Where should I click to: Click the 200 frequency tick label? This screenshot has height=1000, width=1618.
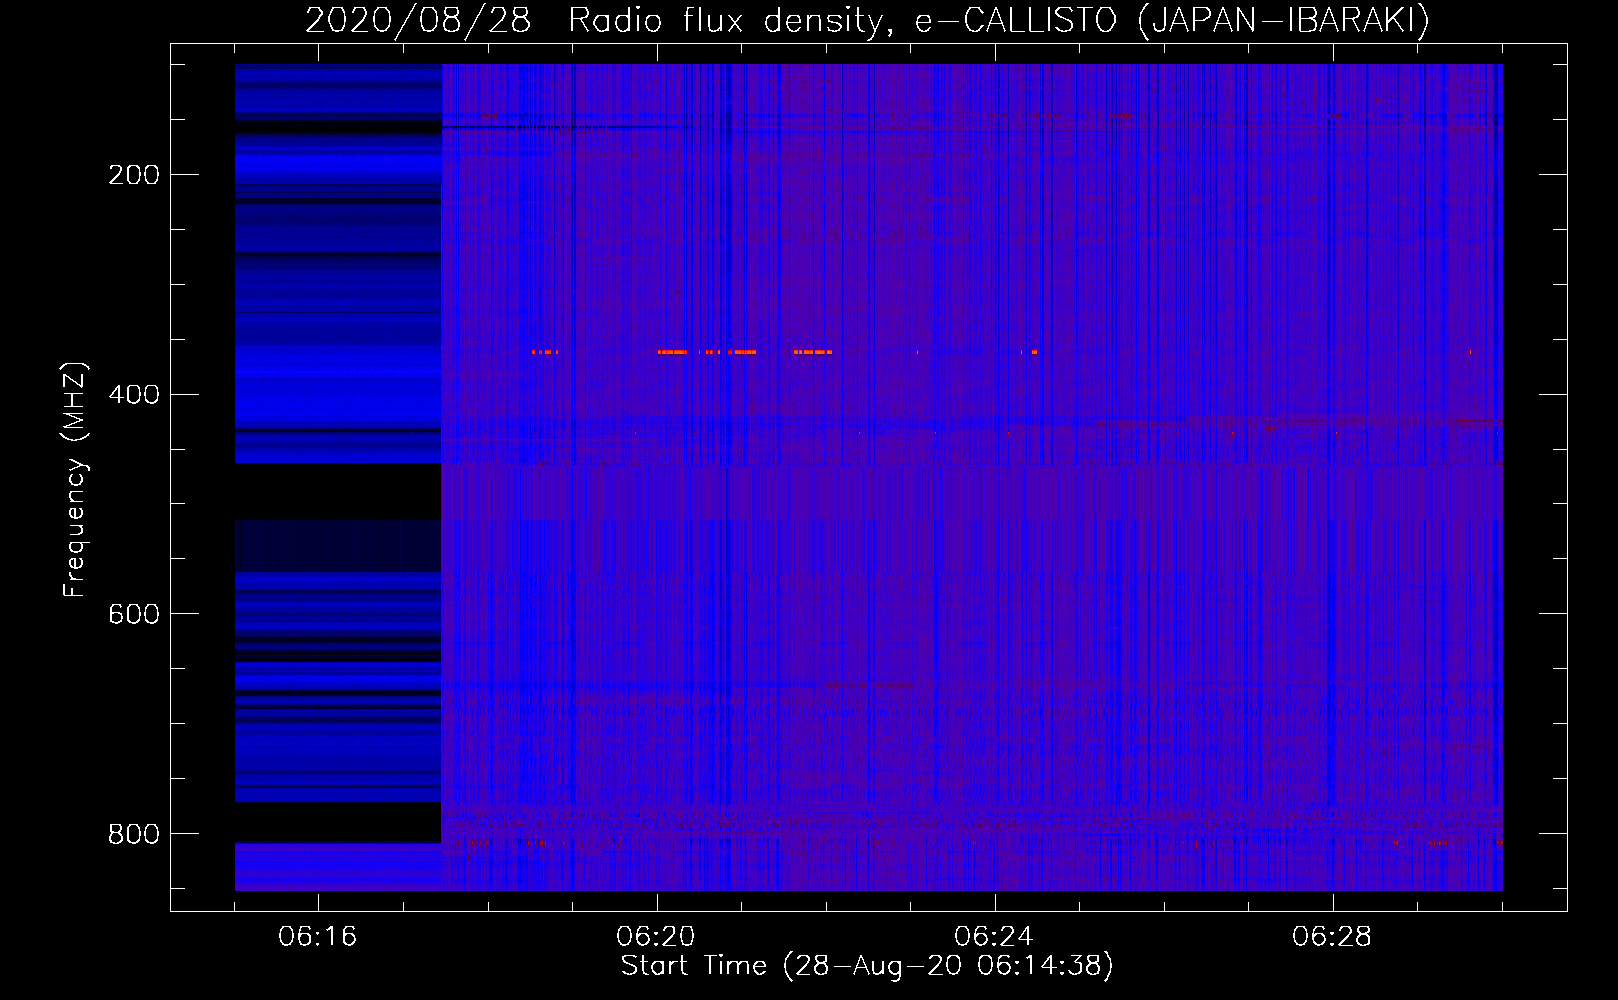[134, 175]
